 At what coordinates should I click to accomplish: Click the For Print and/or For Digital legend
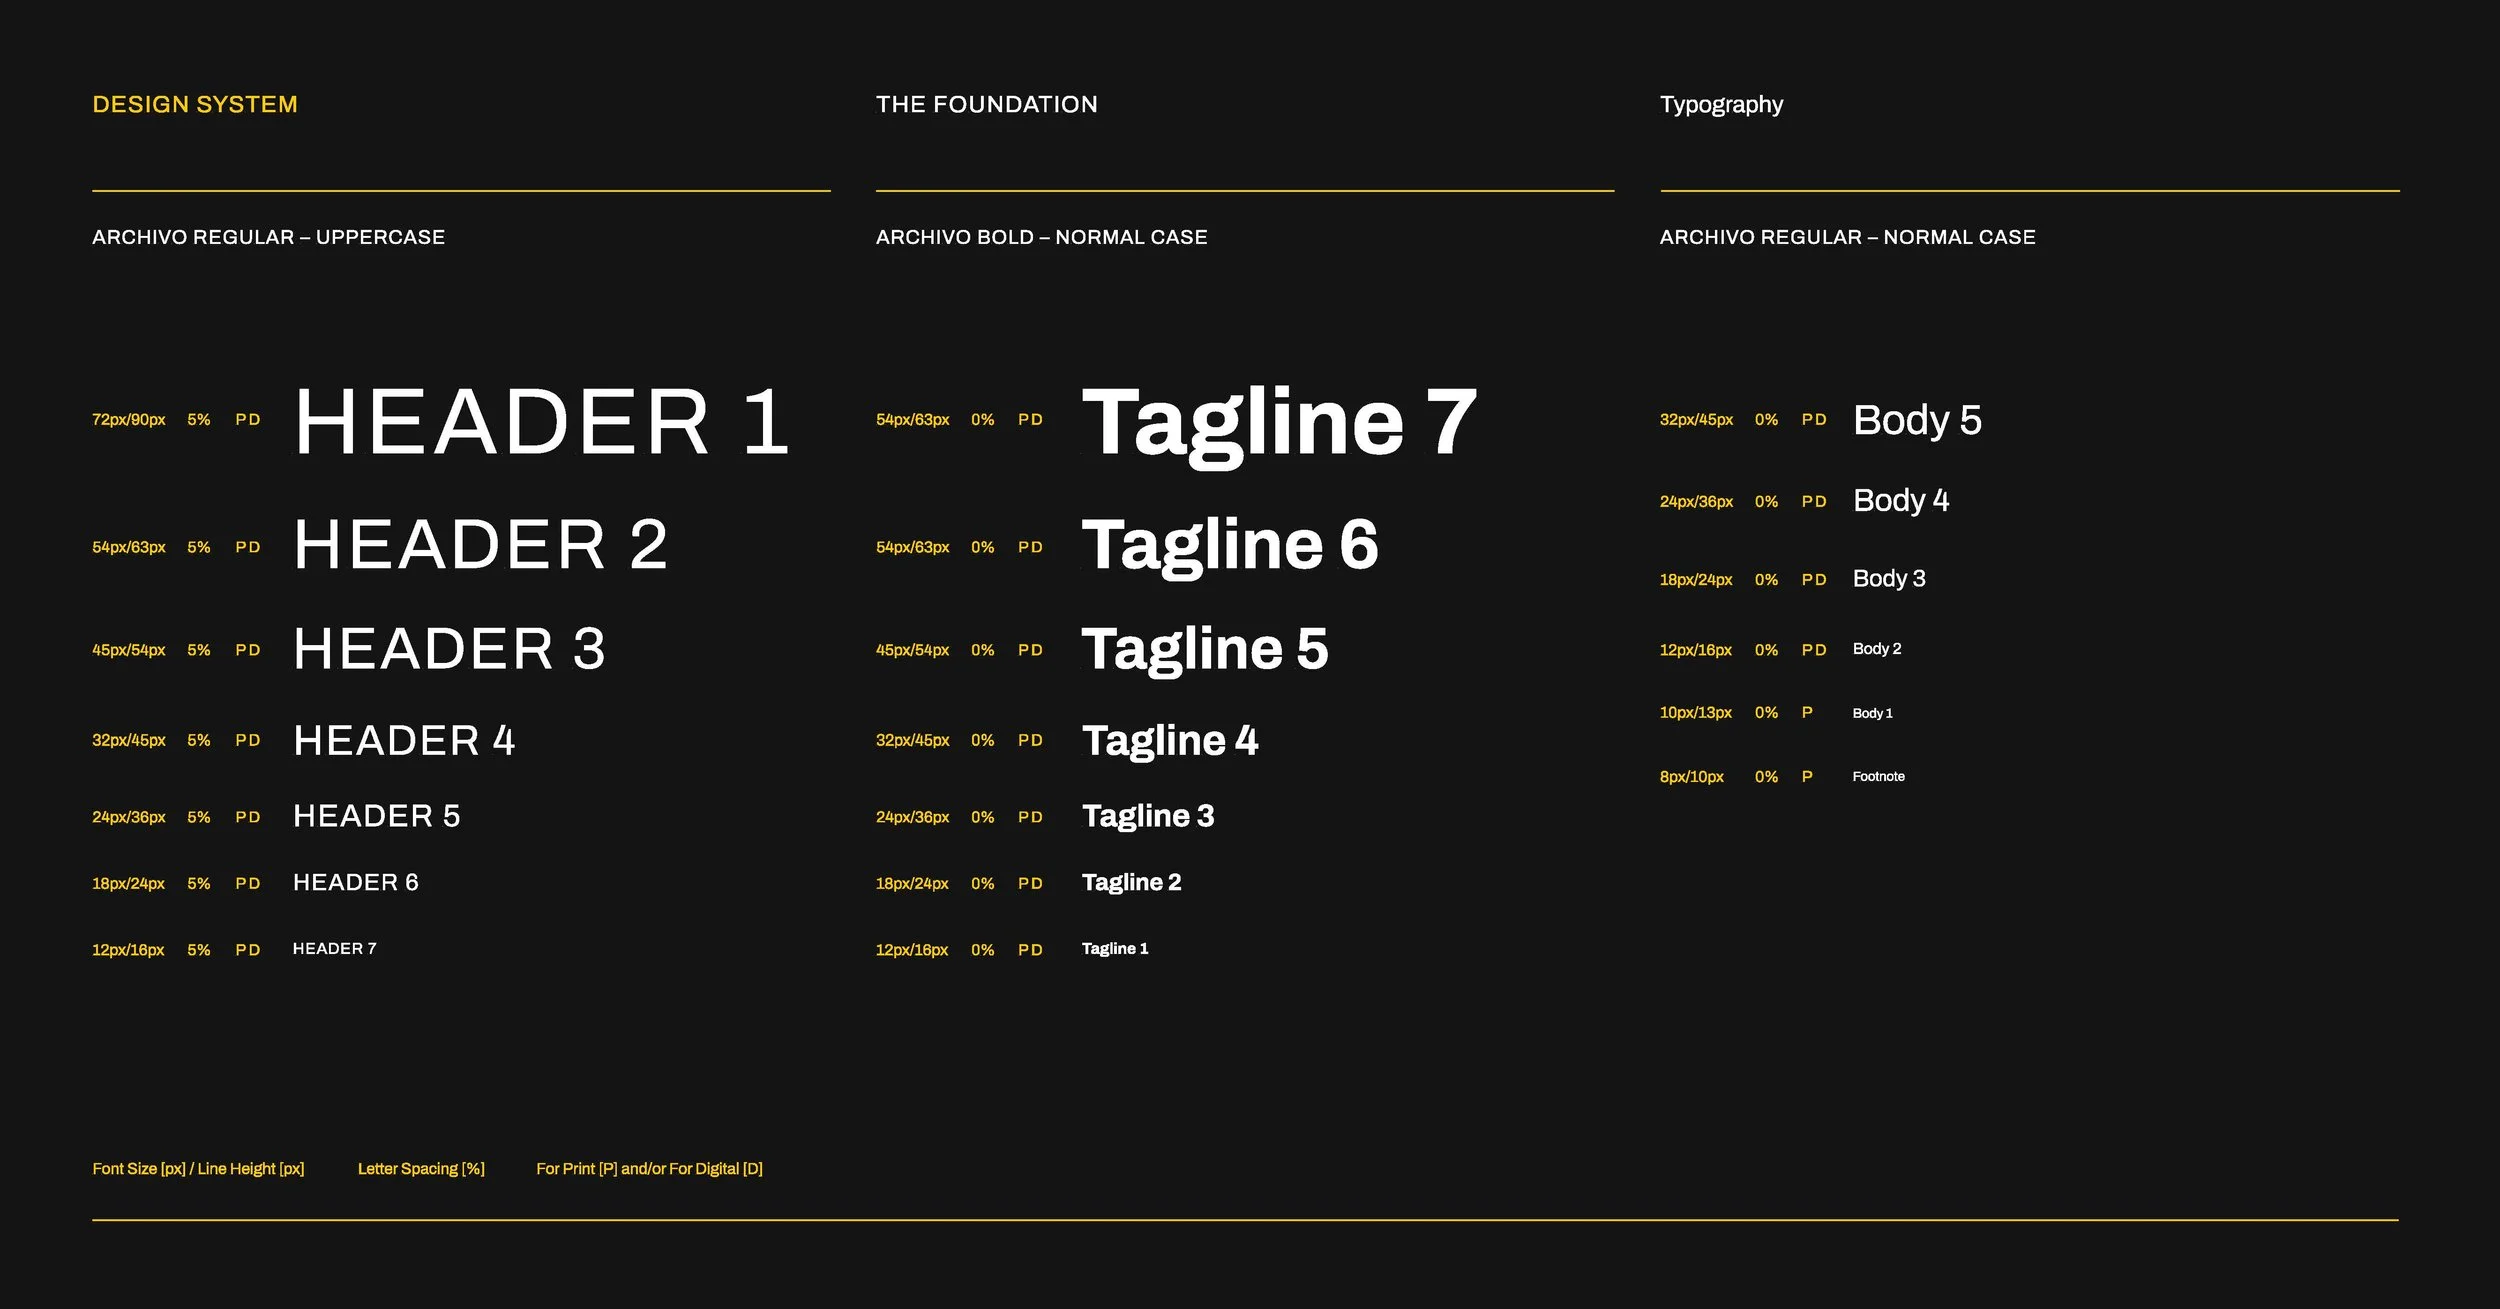click(x=650, y=1168)
